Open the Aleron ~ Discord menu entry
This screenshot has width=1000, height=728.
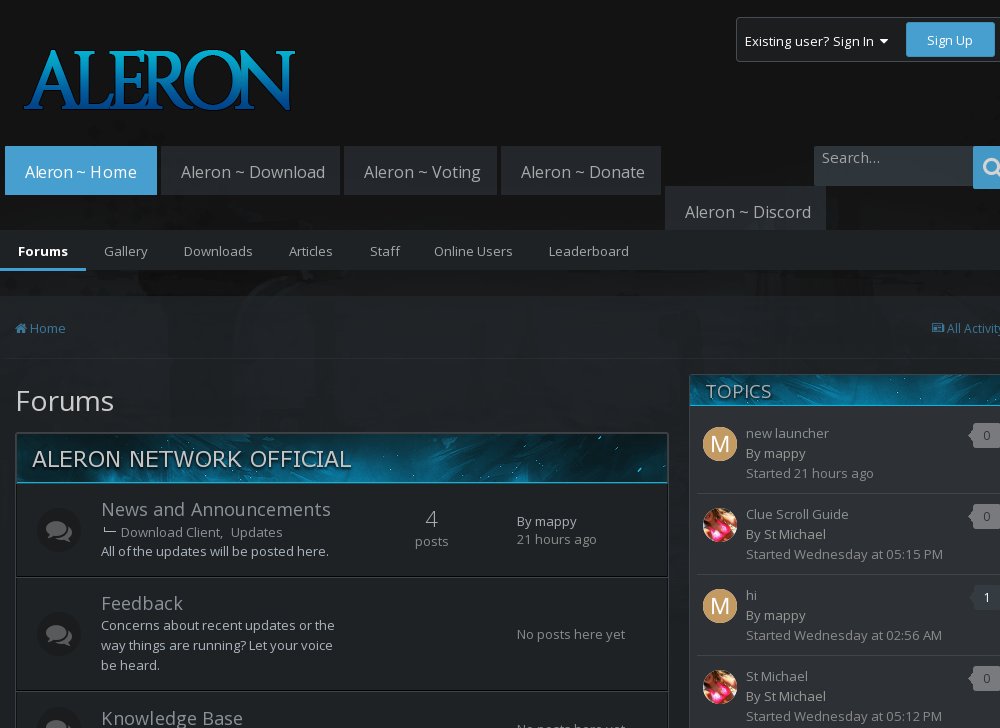point(748,212)
